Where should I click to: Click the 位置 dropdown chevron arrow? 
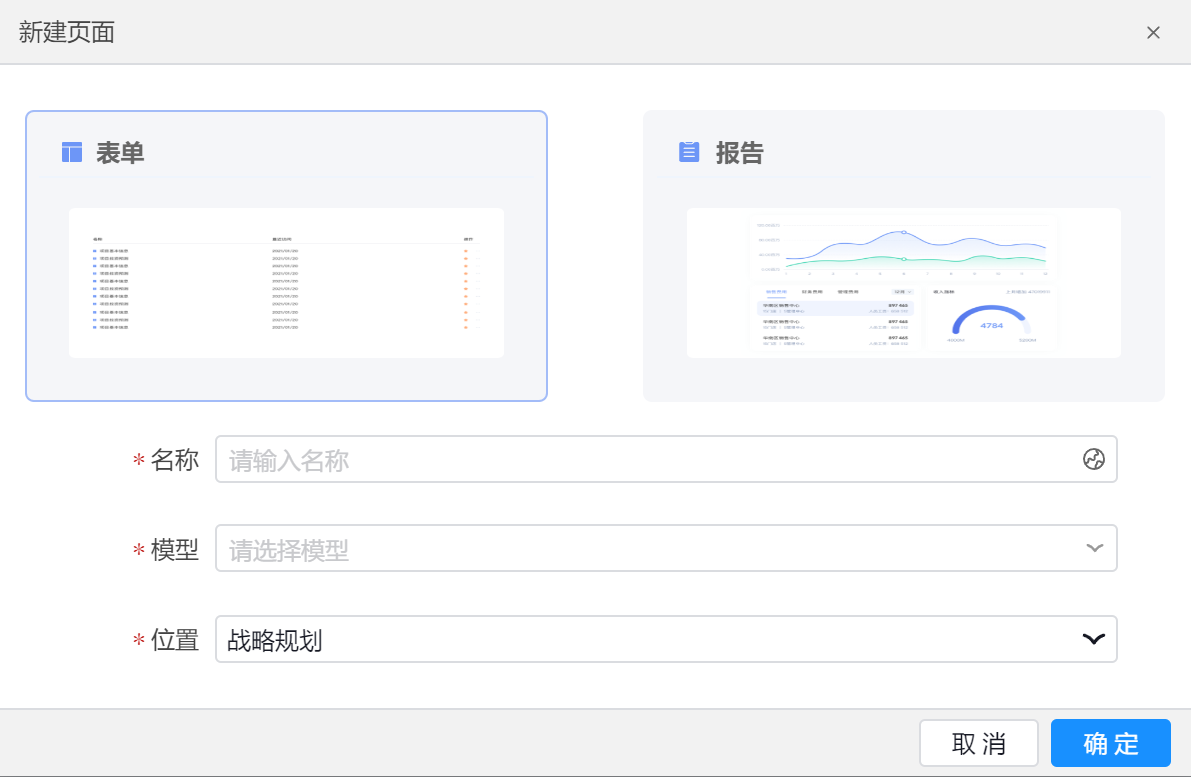click(x=1094, y=639)
